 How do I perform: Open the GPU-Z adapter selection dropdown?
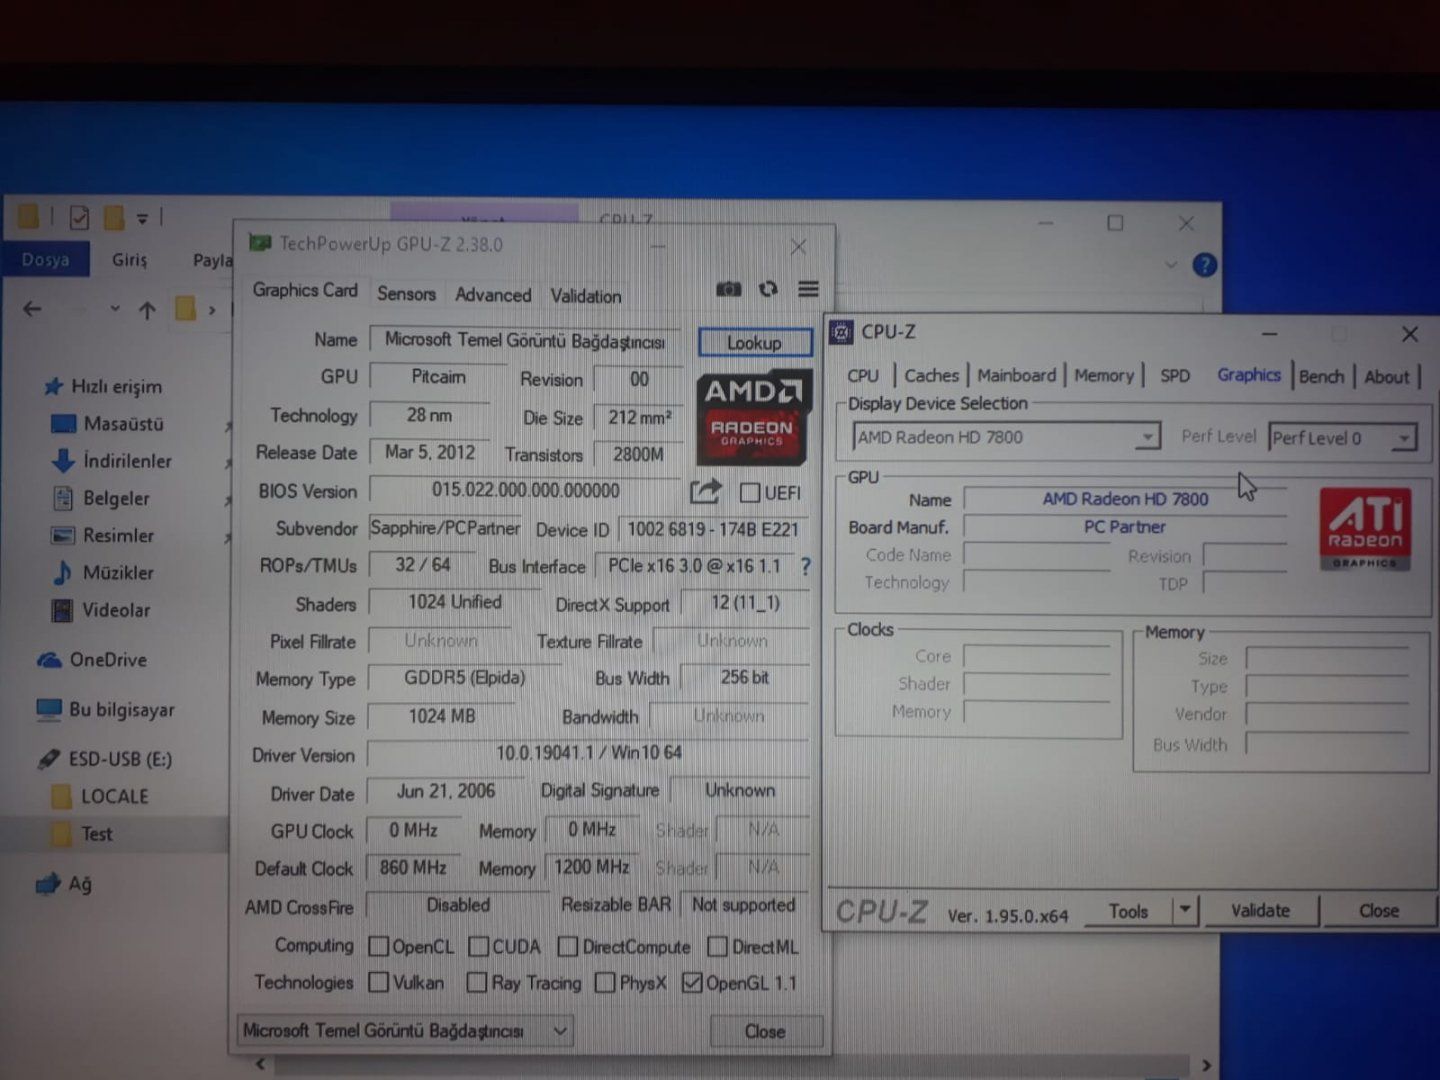[x=405, y=1031]
